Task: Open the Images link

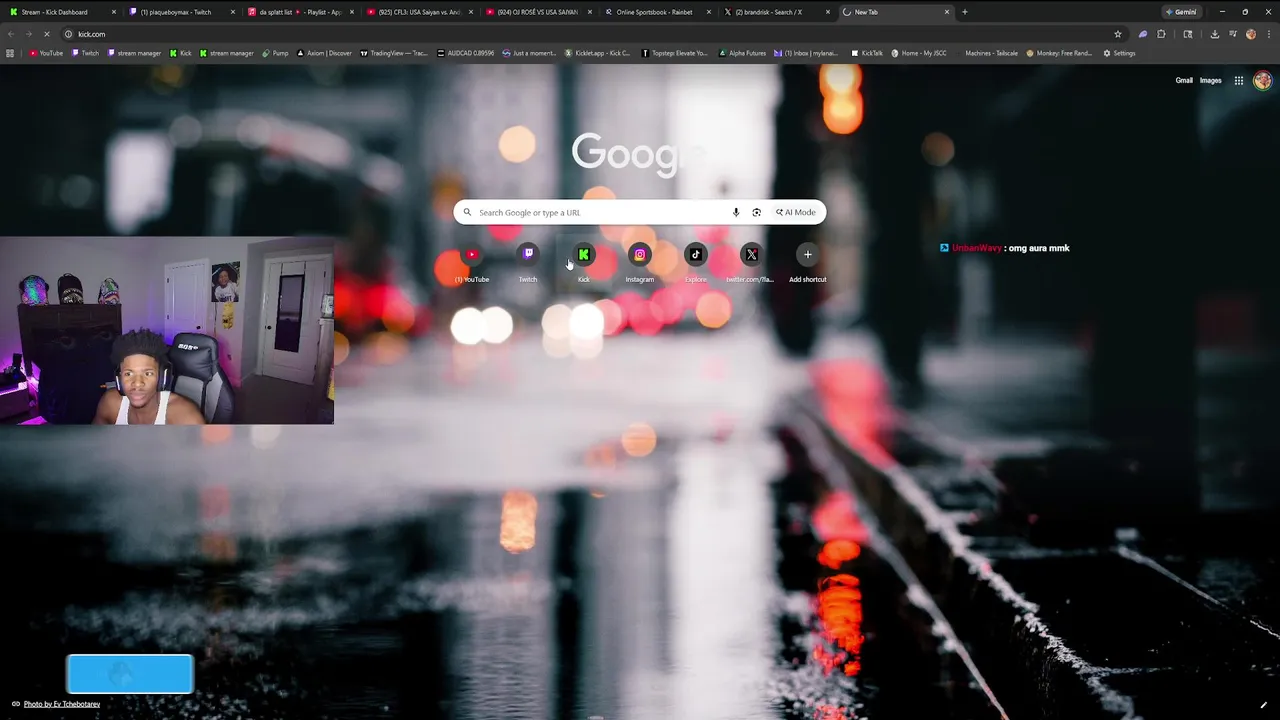Action: point(1210,81)
